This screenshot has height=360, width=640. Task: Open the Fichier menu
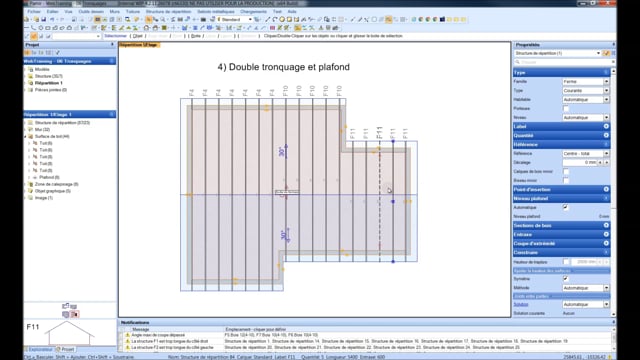click(34, 12)
